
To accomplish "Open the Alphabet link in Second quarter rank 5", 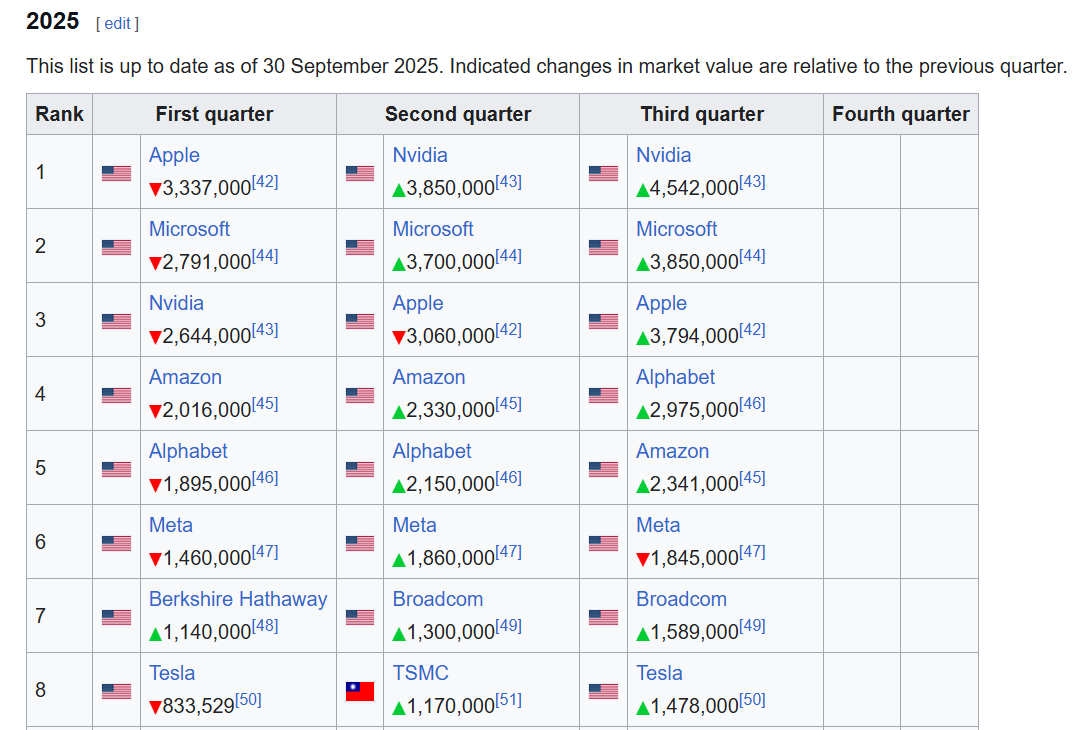I will [x=431, y=451].
